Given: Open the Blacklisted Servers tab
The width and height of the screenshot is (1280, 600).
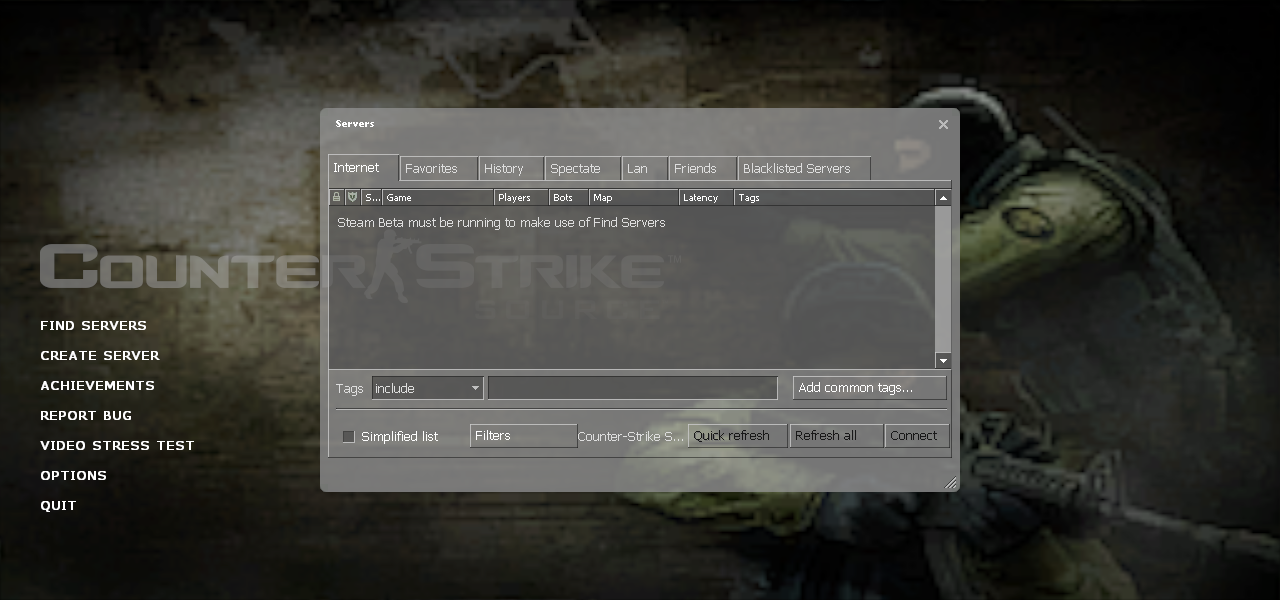Looking at the screenshot, I should coord(804,169).
